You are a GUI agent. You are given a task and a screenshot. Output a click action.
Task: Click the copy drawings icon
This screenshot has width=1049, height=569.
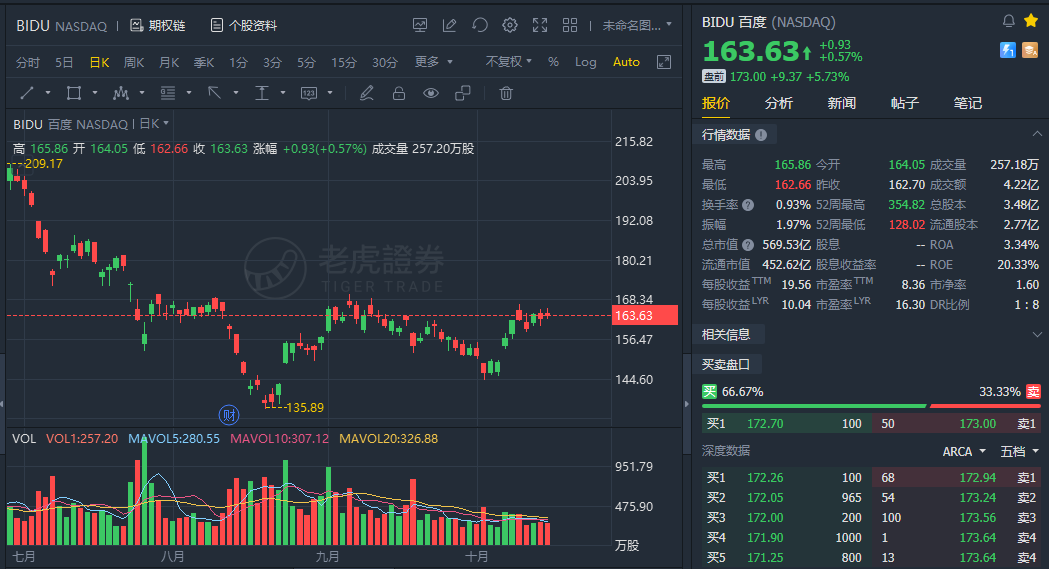[x=463, y=93]
